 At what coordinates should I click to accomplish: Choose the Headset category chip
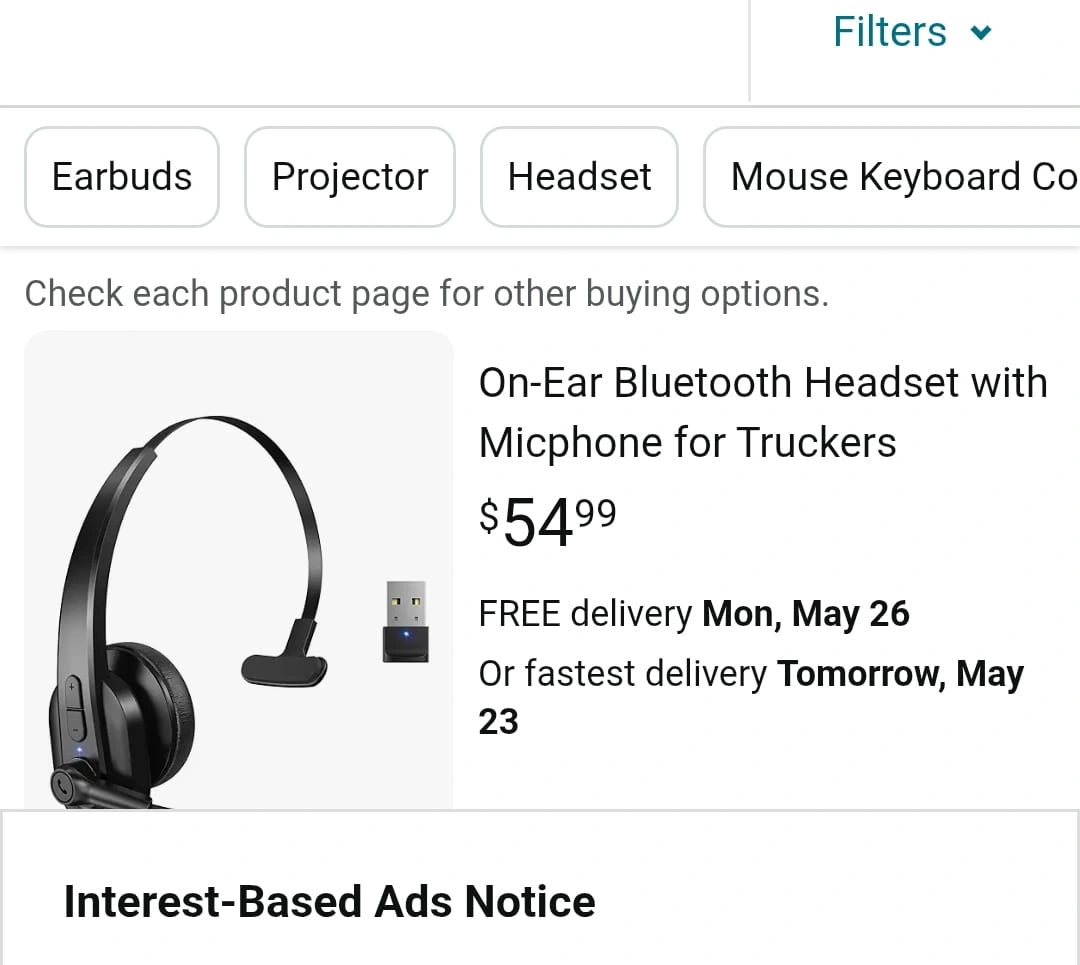[579, 177]
